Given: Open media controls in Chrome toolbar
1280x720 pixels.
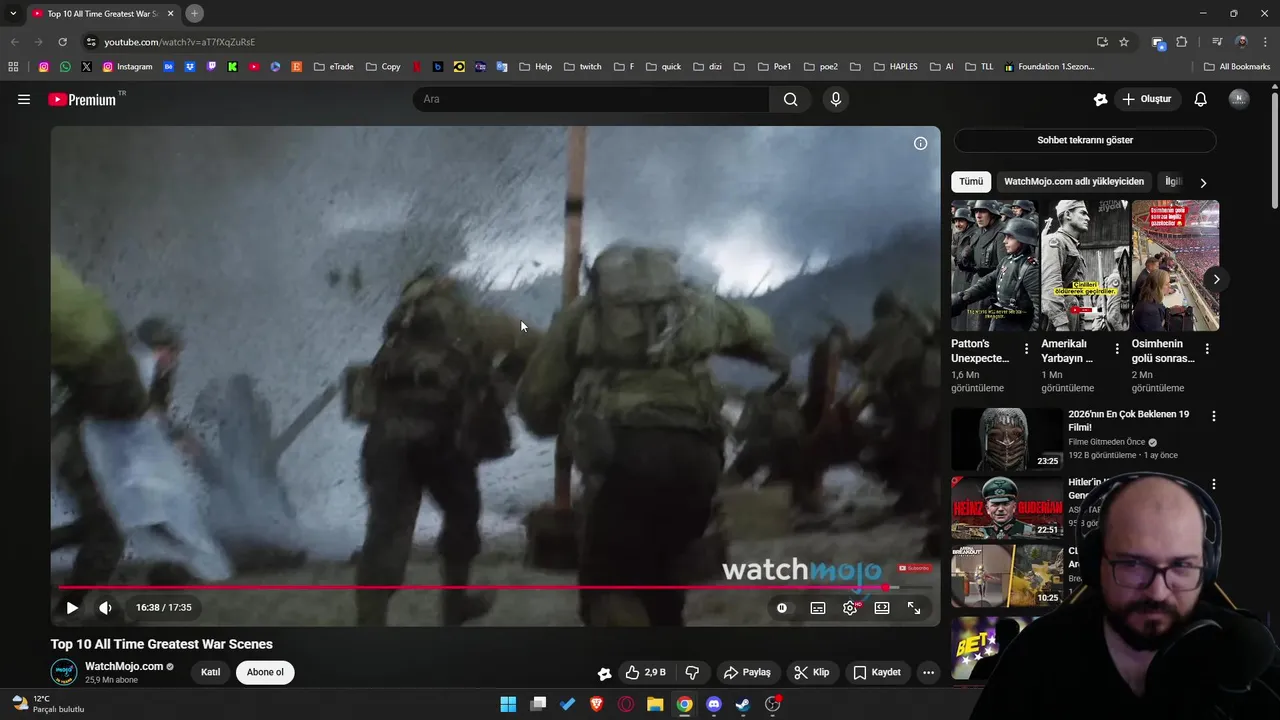Looking at the screenshot, I should pyautogui.click(x=1217, y=42).
